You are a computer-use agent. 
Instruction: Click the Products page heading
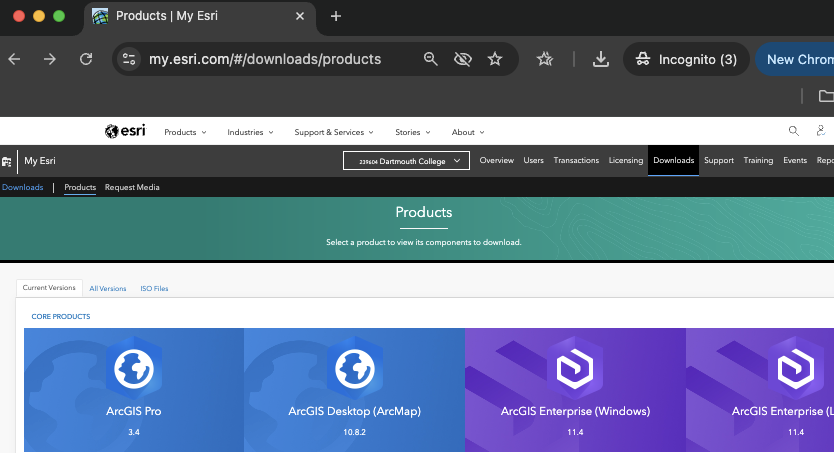pos(423,212)
